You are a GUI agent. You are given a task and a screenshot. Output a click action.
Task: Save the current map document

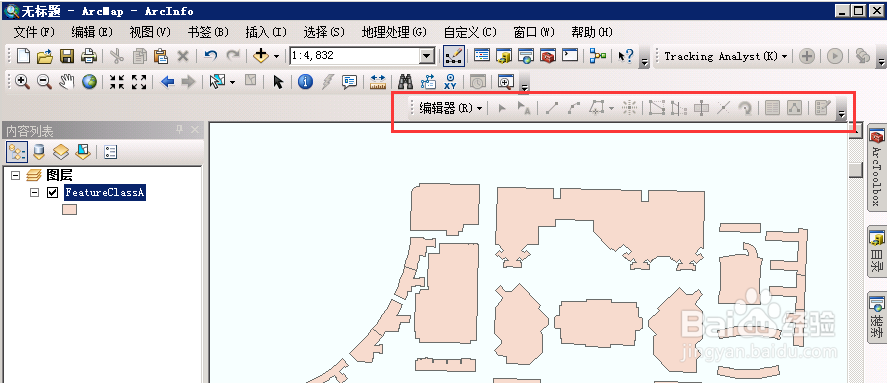tap(67, 56)
